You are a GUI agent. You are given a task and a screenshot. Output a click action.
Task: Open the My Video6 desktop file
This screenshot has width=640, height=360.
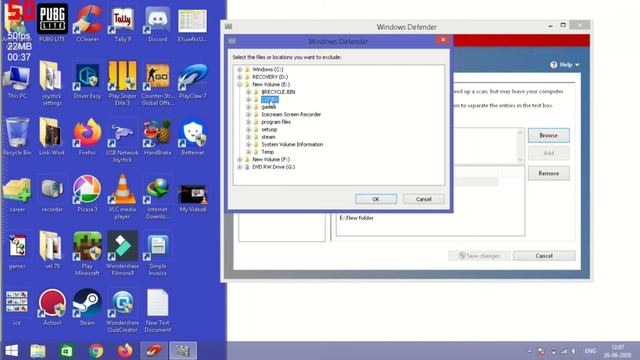(193, 198)
